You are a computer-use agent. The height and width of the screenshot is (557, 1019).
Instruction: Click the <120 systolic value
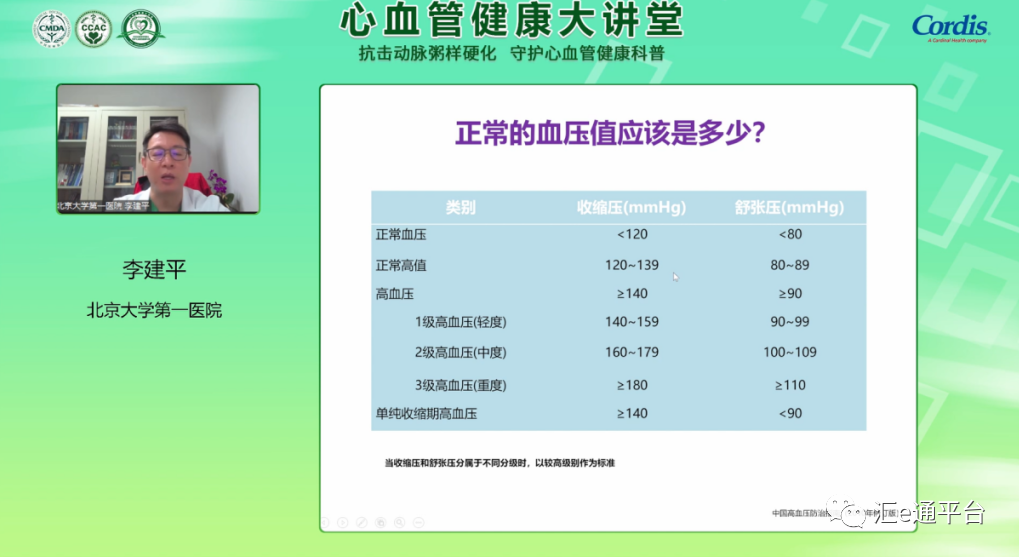[x=632, y=234]
